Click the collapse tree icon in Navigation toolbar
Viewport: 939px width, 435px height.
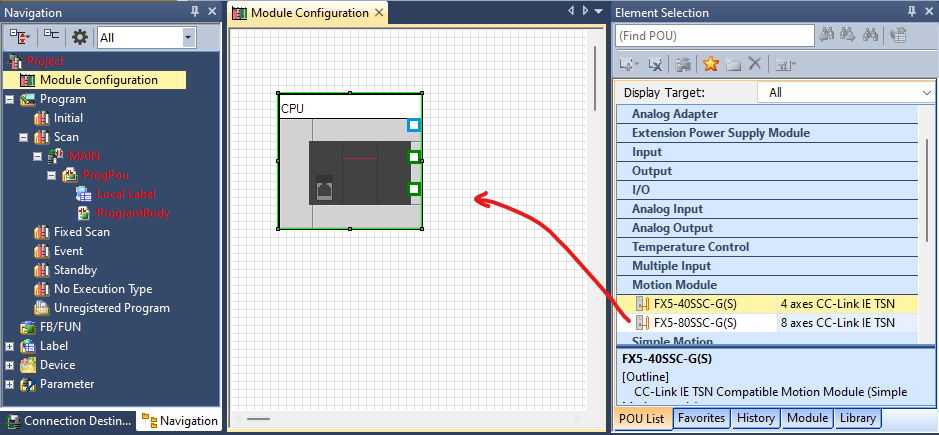click(52, 37)
